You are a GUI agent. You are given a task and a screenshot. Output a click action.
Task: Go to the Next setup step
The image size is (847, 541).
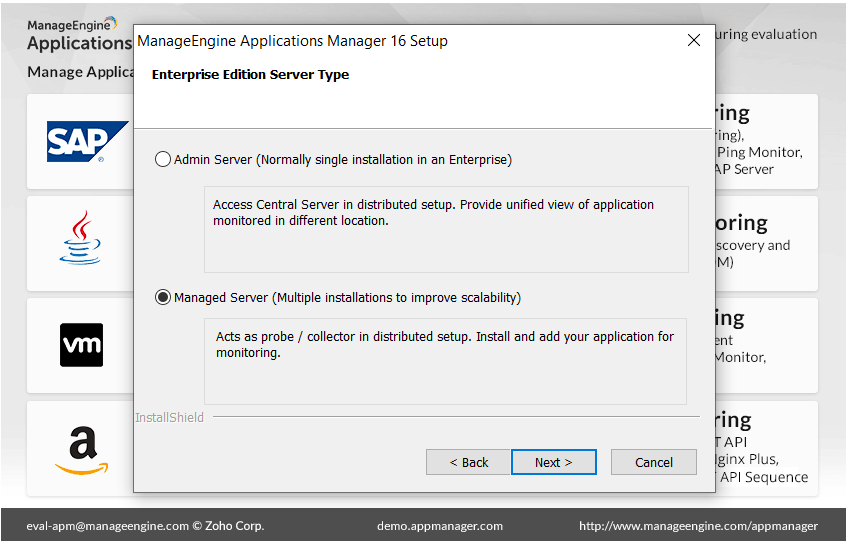pos(554,462)
